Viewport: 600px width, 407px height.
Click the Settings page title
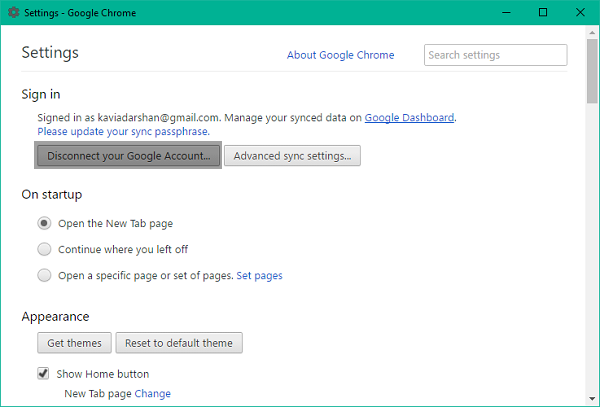pyautogui.click(x=50, y=52)
